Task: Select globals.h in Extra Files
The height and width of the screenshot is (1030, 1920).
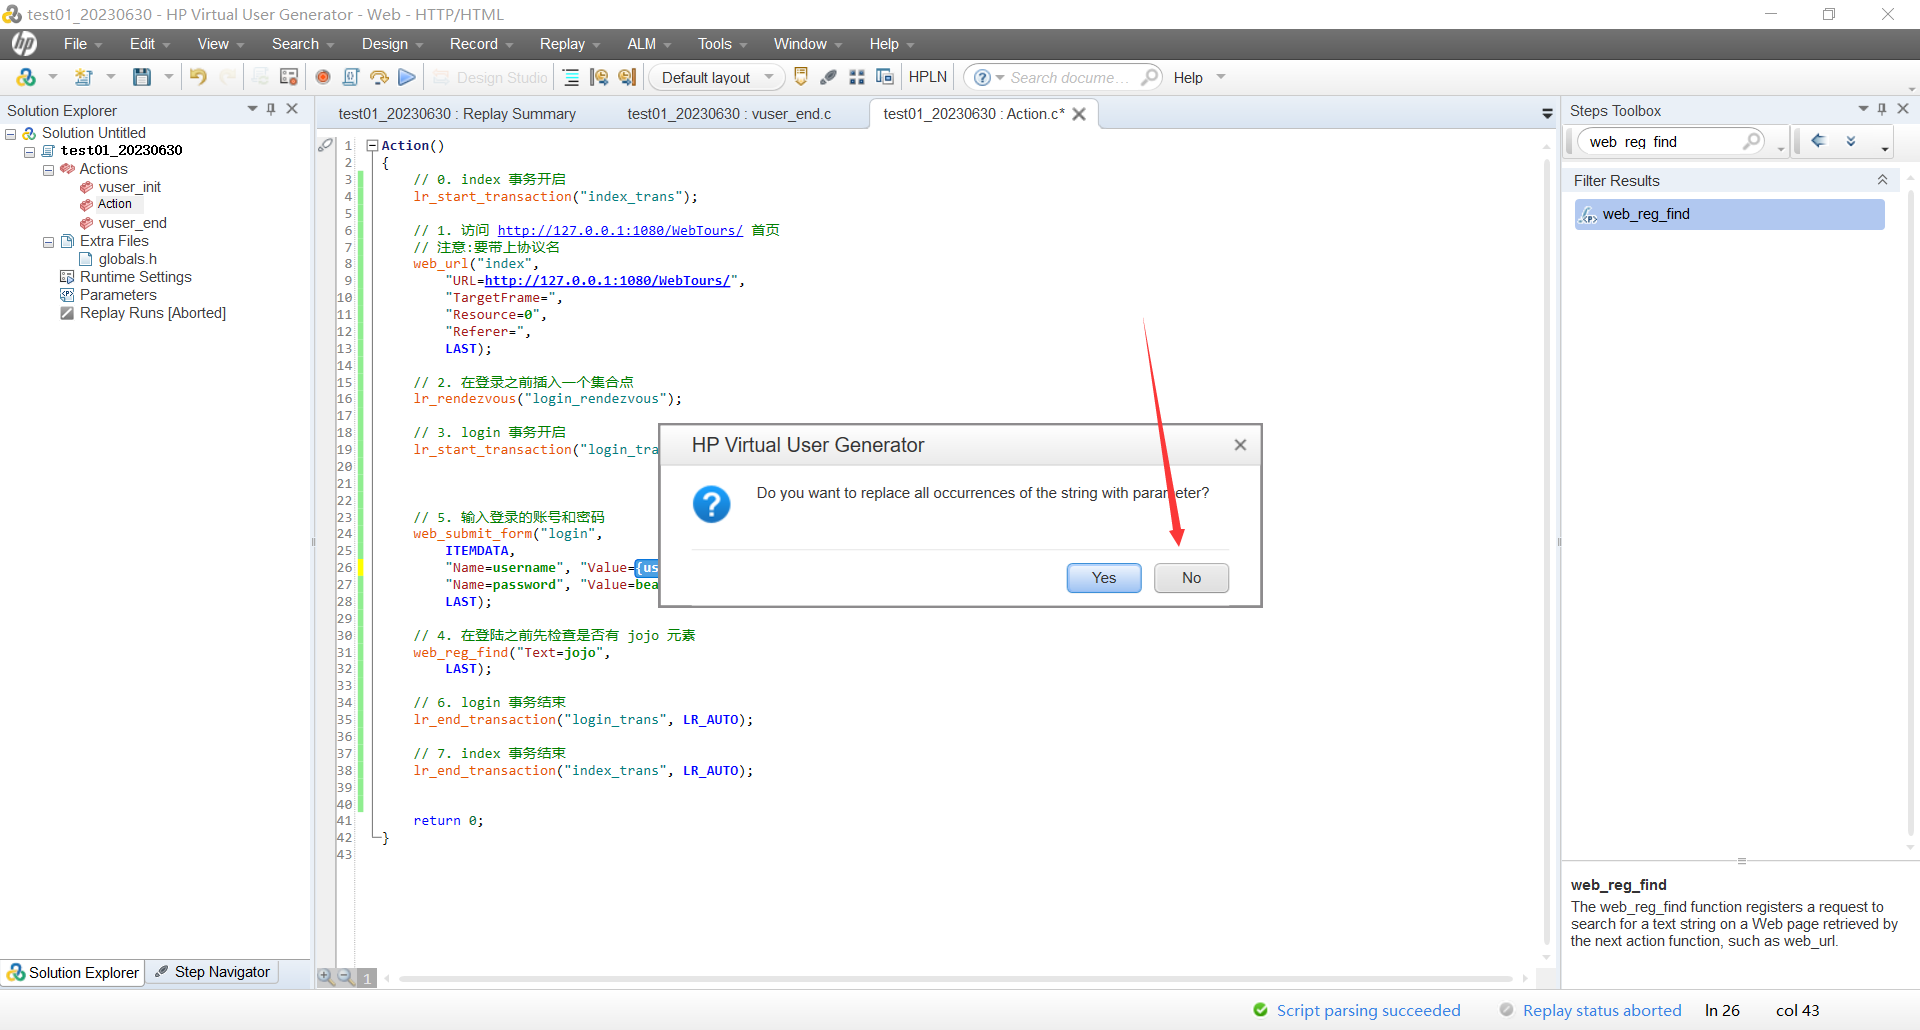Action: [x=127, y=259]
